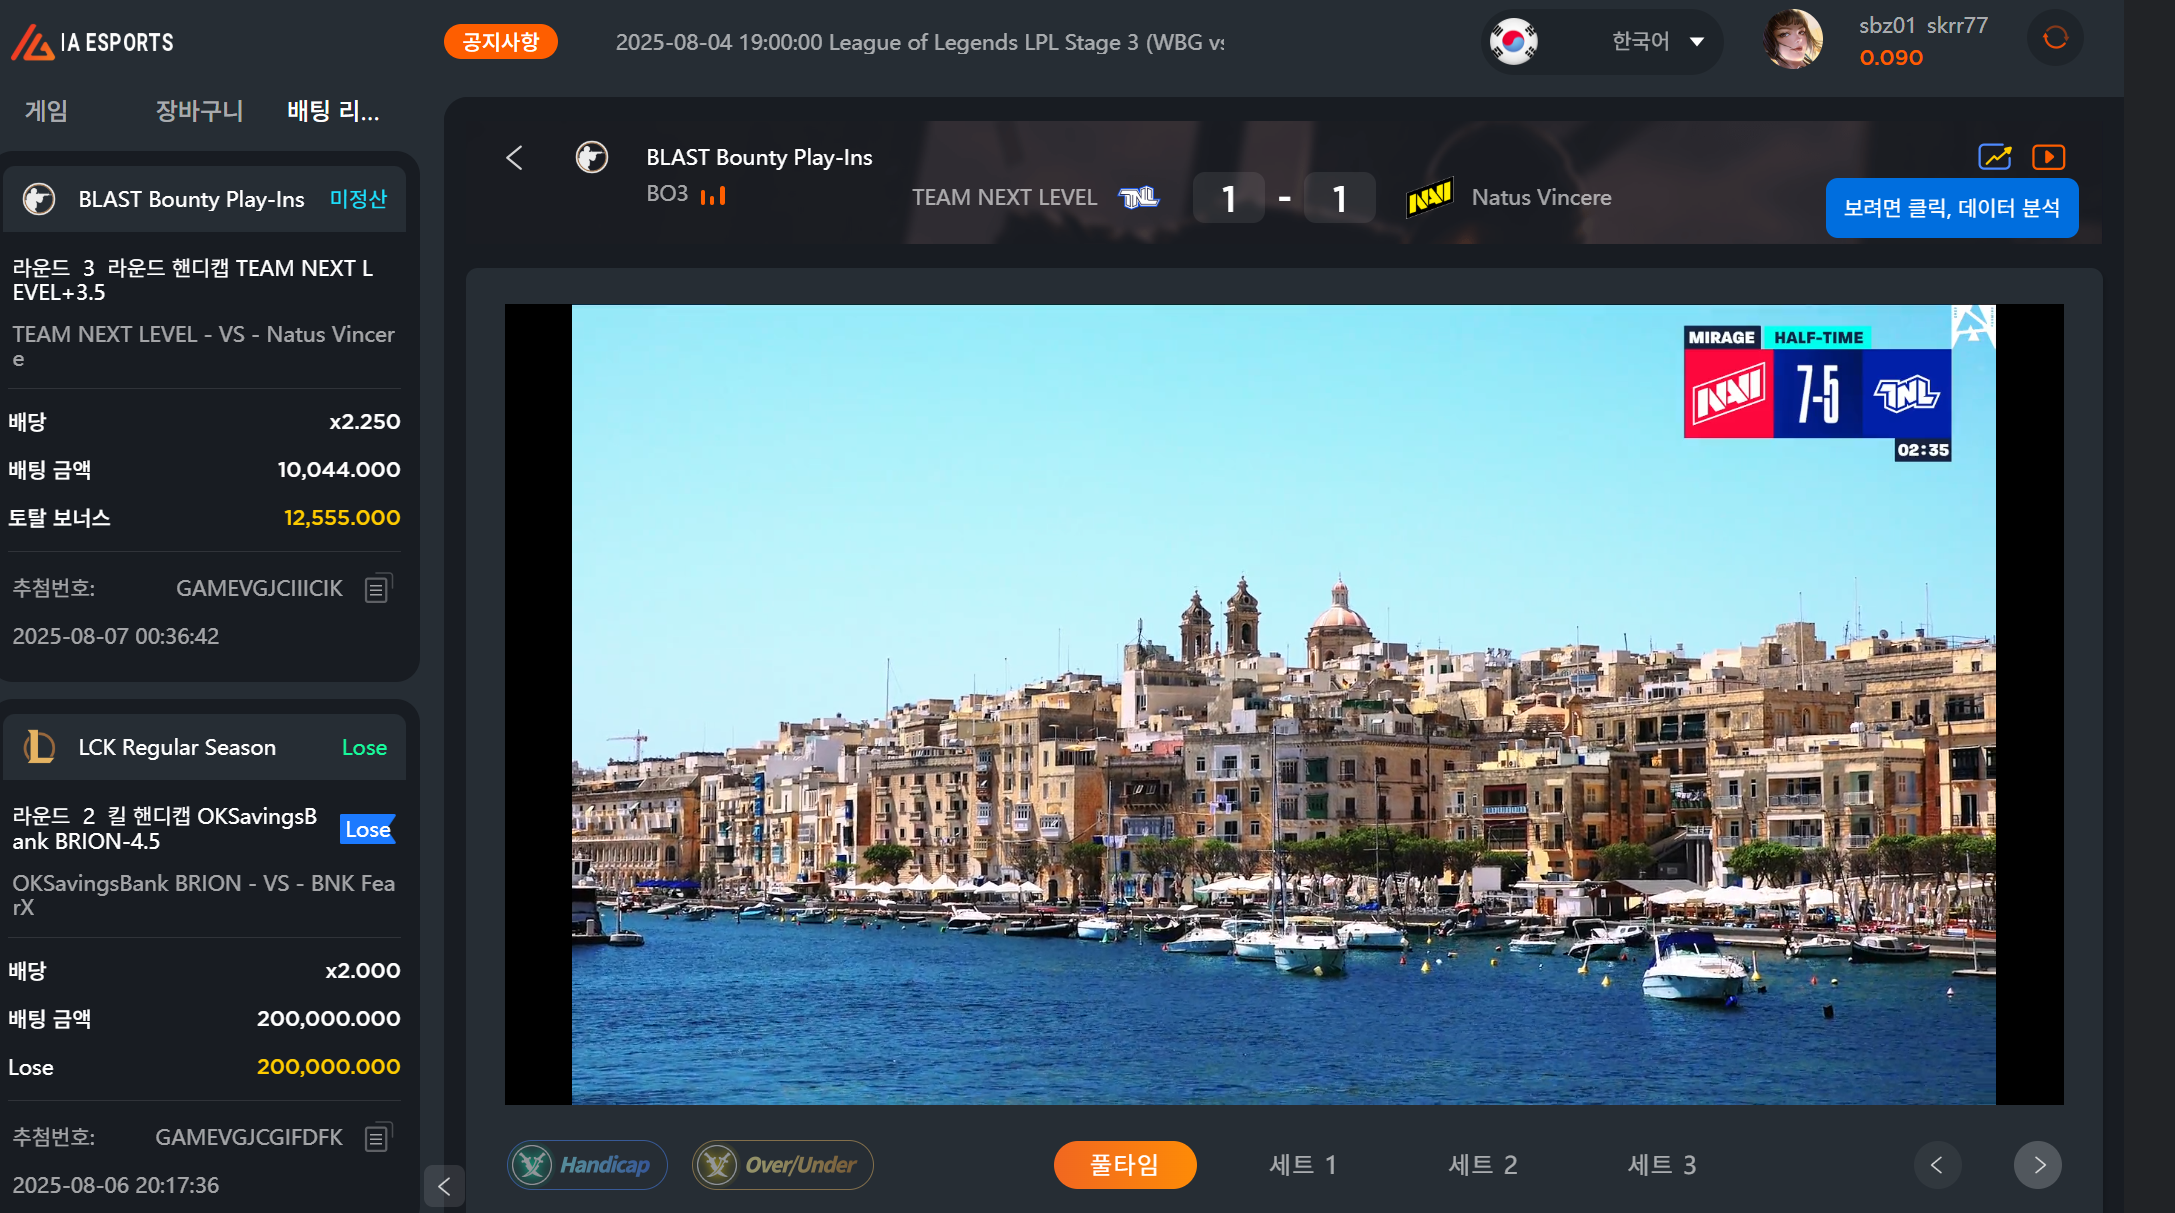Collapse the left sidebar panel
The width and height of the screenshot is (2175, 1213).
pyautogui.click(x=444, y=1187)
